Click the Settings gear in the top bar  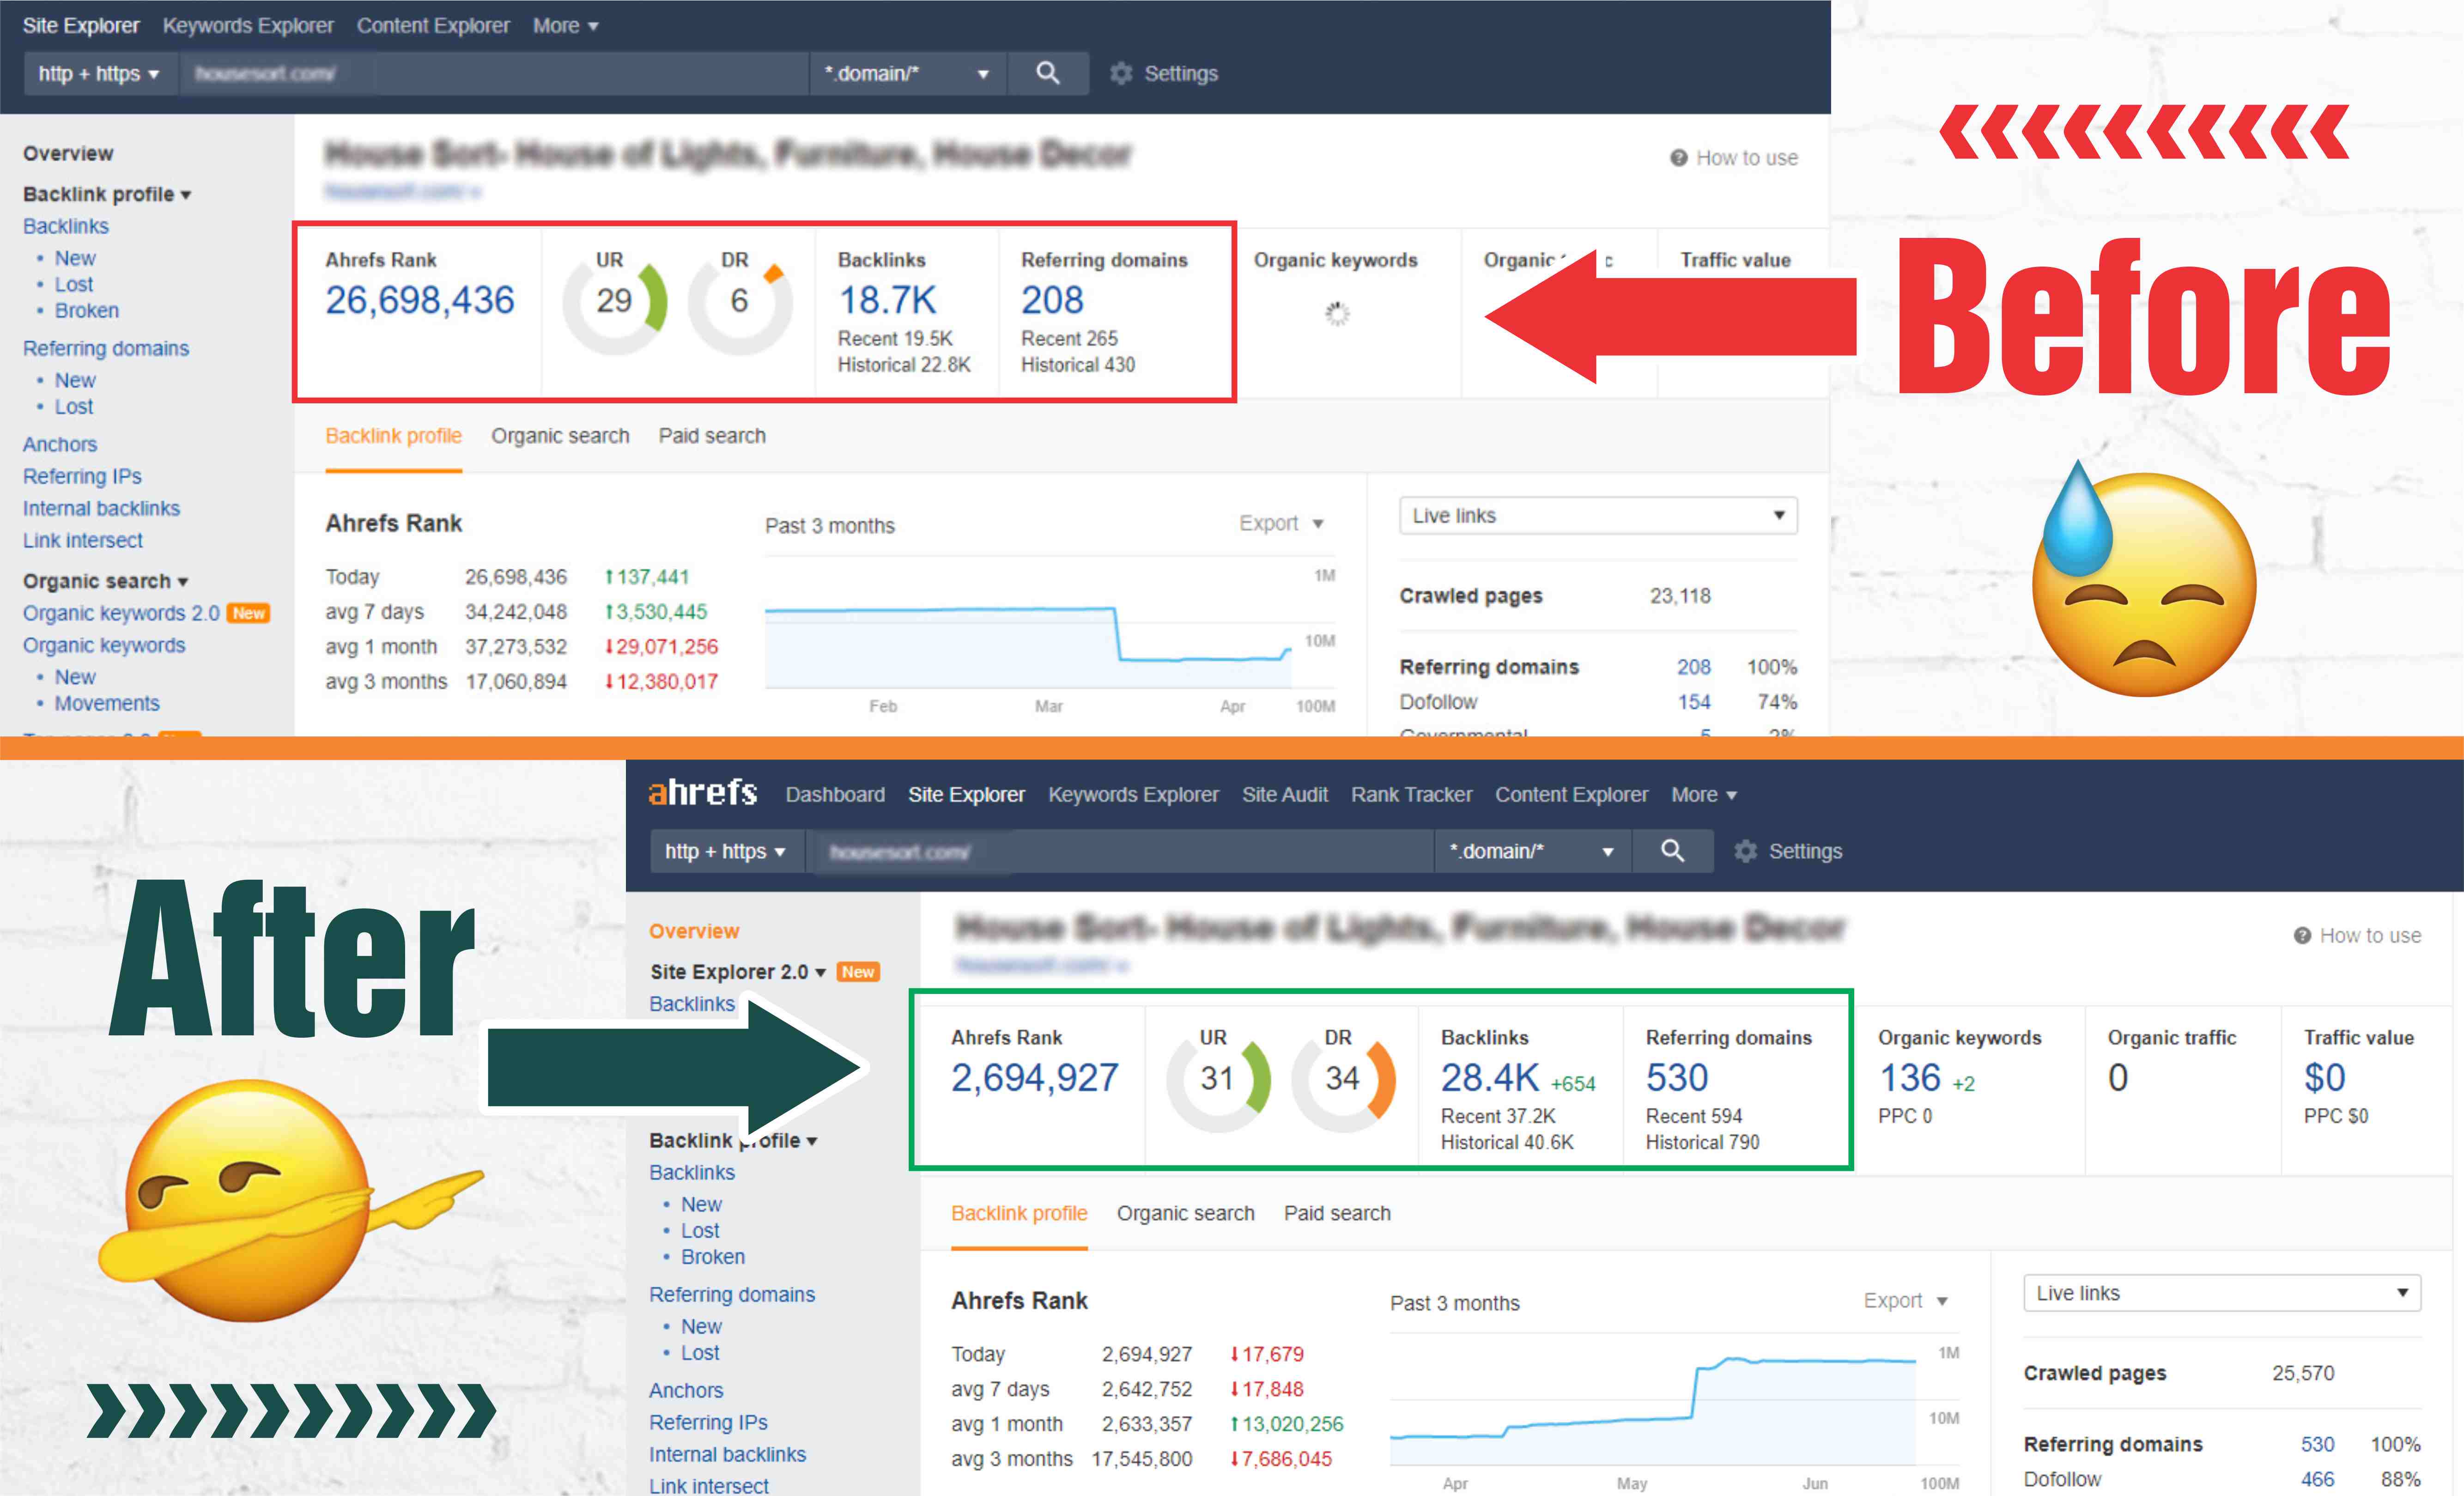point(1121,74)
